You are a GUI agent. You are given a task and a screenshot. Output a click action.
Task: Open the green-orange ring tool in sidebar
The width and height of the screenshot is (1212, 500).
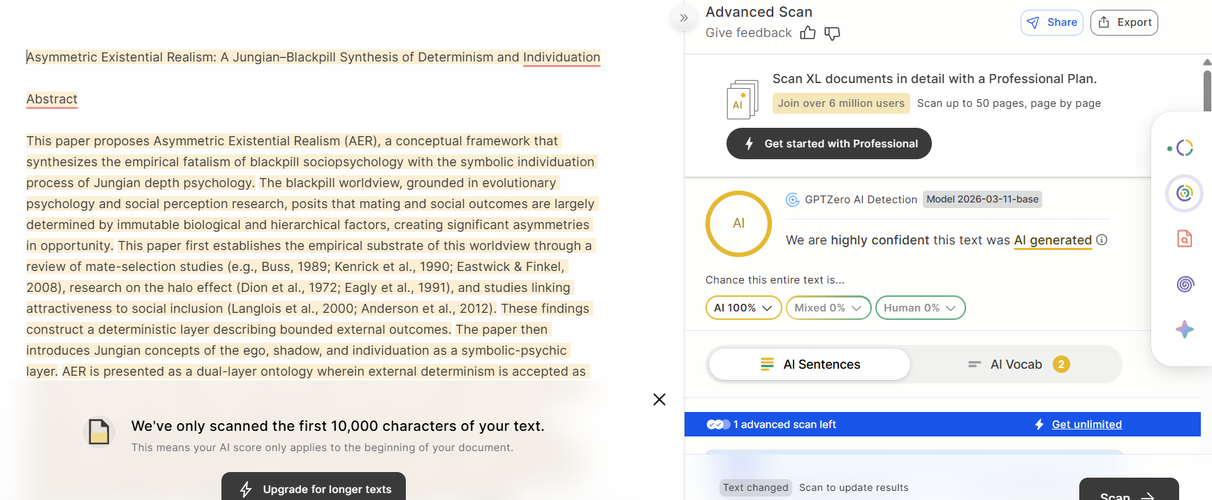click(1184, 148)
